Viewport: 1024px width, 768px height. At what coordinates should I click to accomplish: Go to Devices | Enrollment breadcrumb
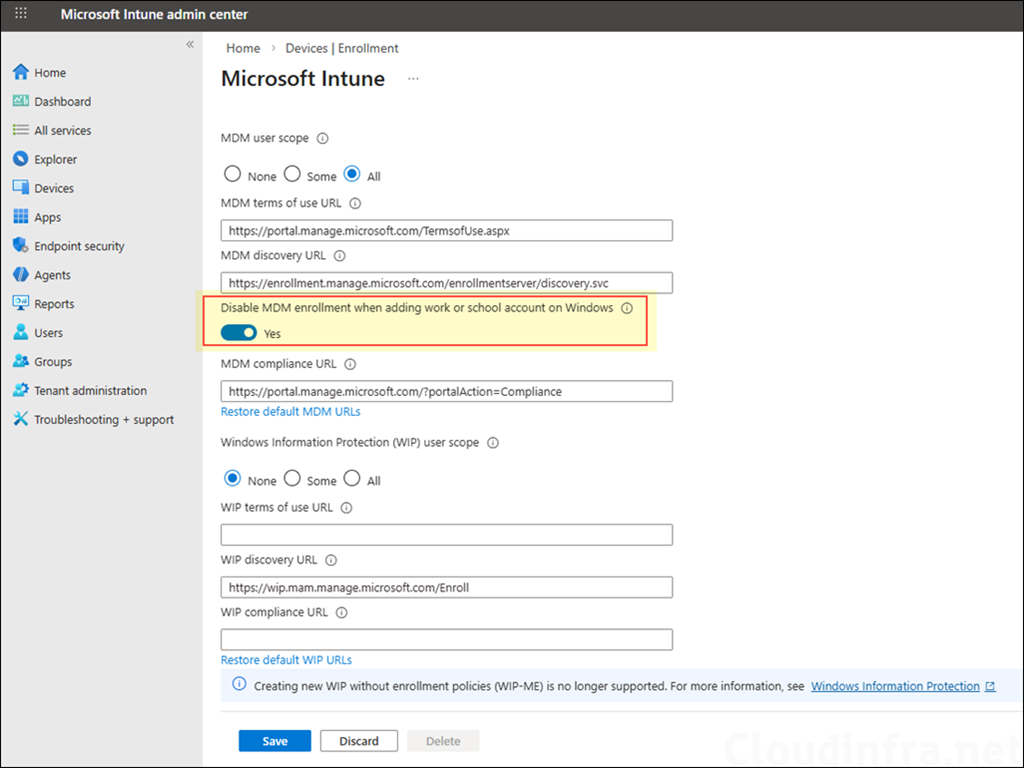click(342, 48)
